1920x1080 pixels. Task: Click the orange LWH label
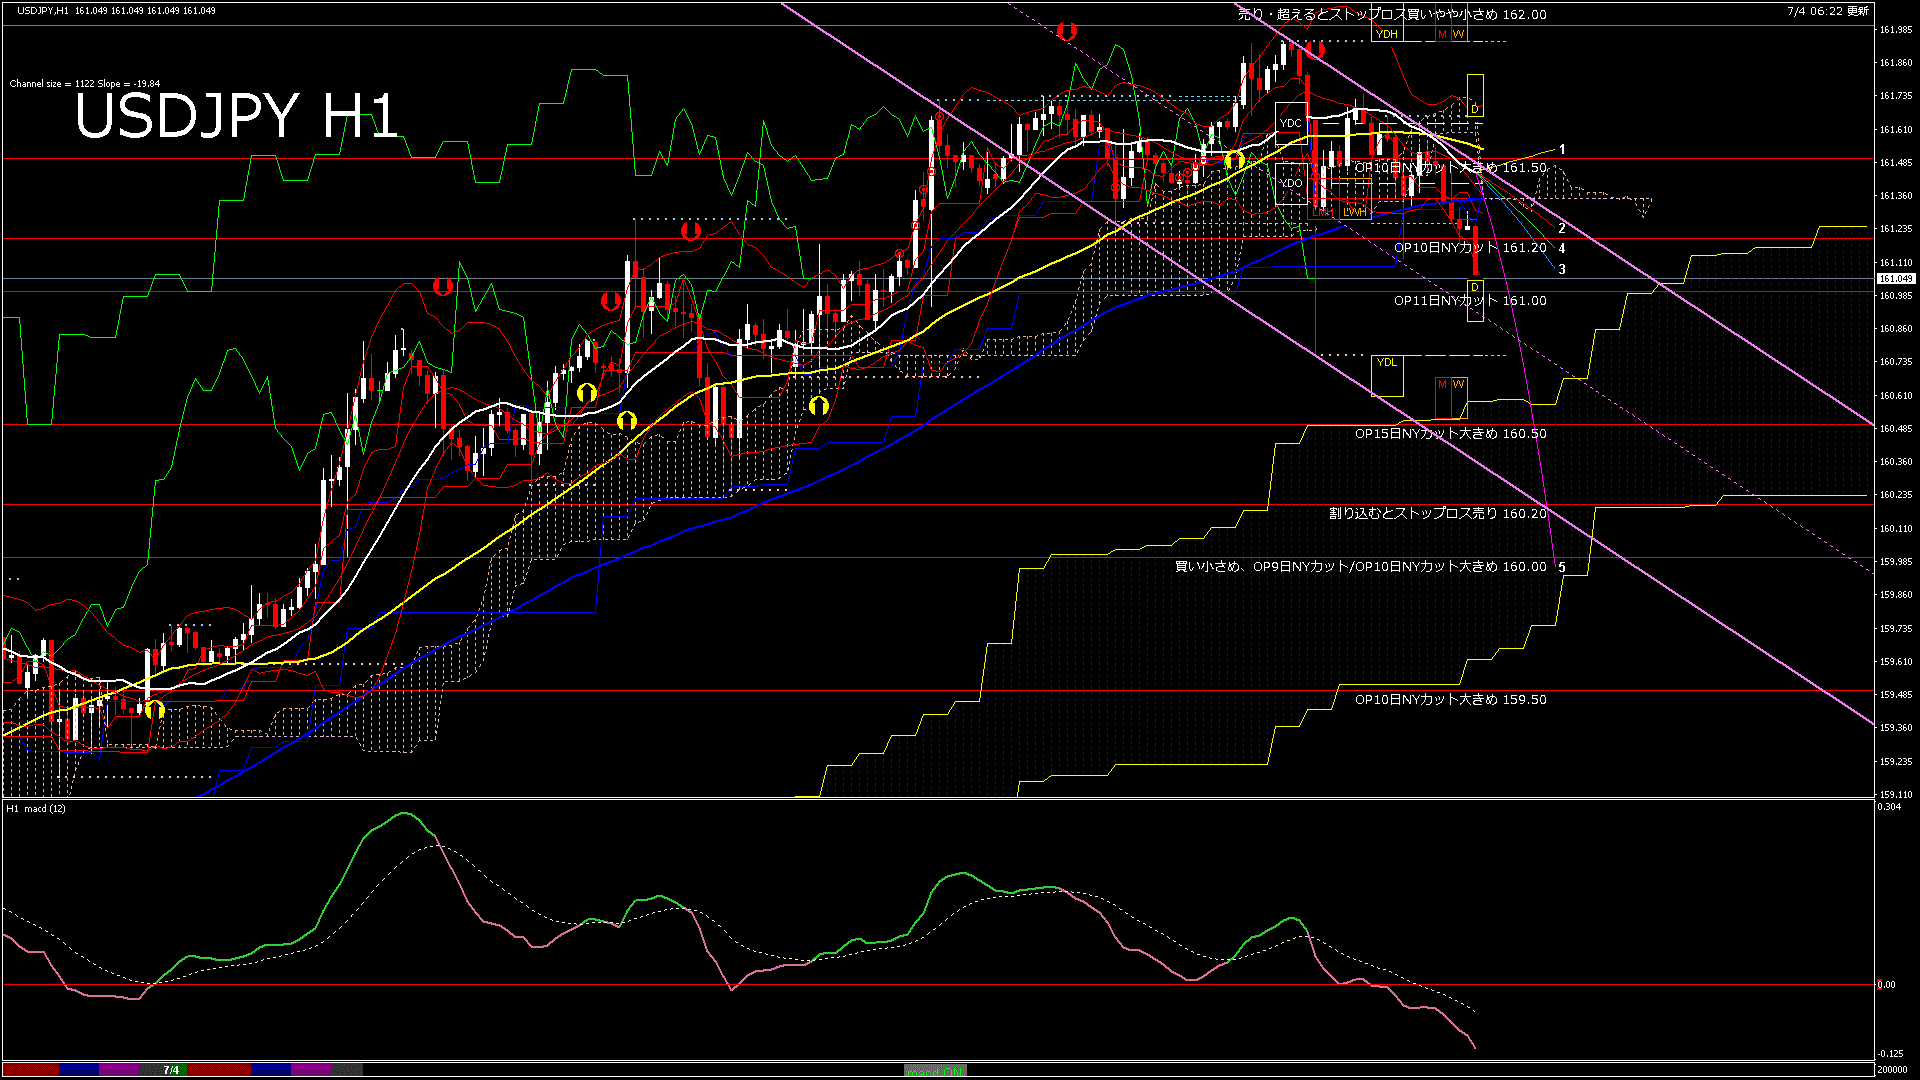tap(1355, 212)
